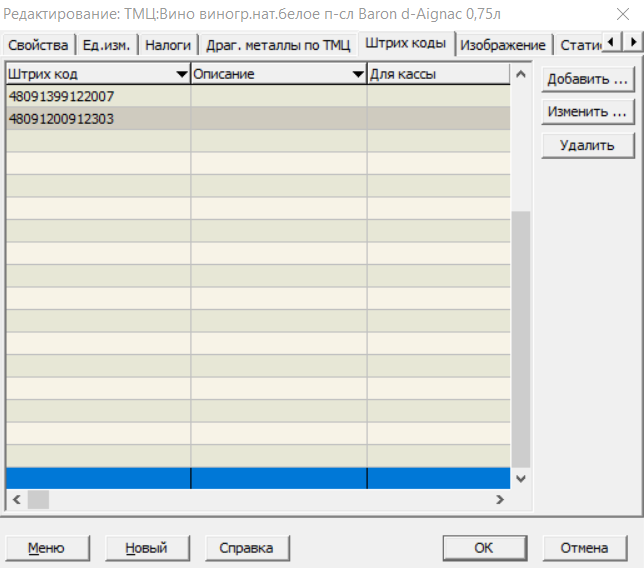Click the Изменить button
The height and width of the screenshot is (568, 644).
[587, 112]
